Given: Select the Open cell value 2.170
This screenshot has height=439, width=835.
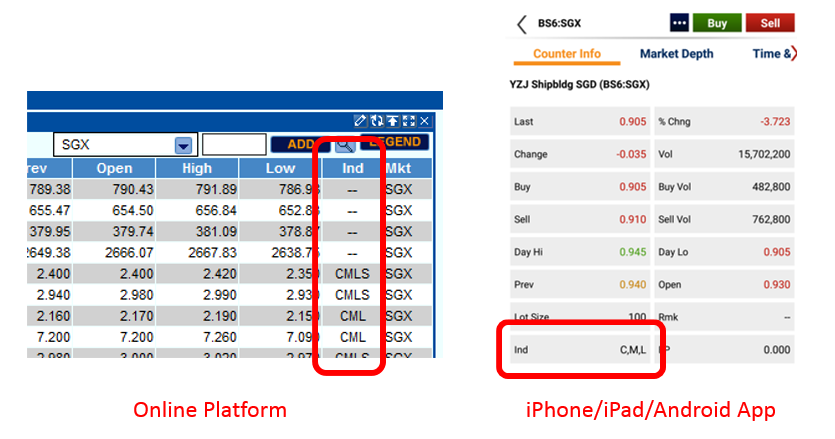Looking at the screenshot, I should [136, 316].
